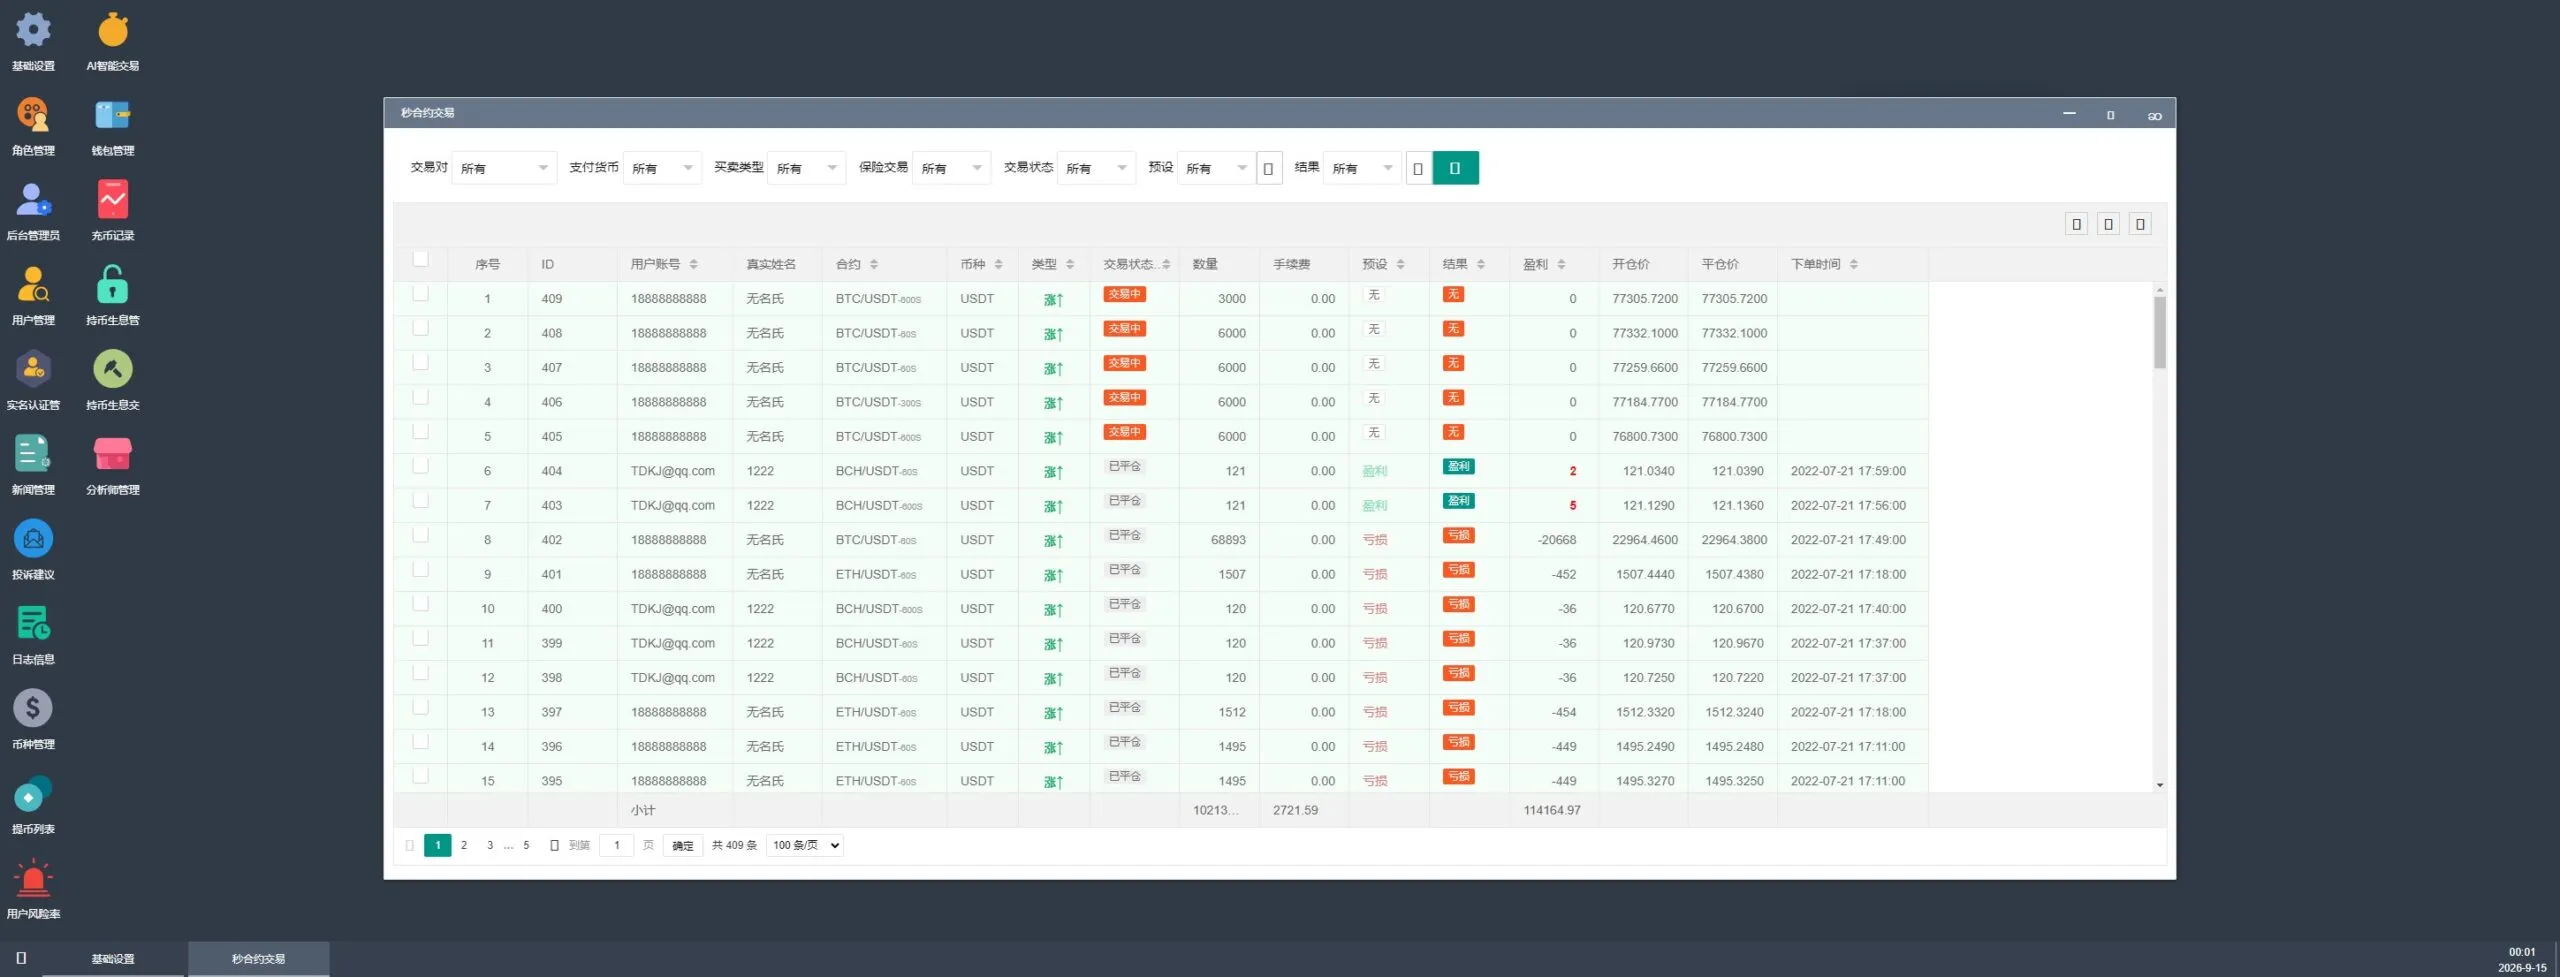This screenshot has height=977, width=2560.
Task: Open the 币种管理 dollar icon
Action: coord(33,708)
